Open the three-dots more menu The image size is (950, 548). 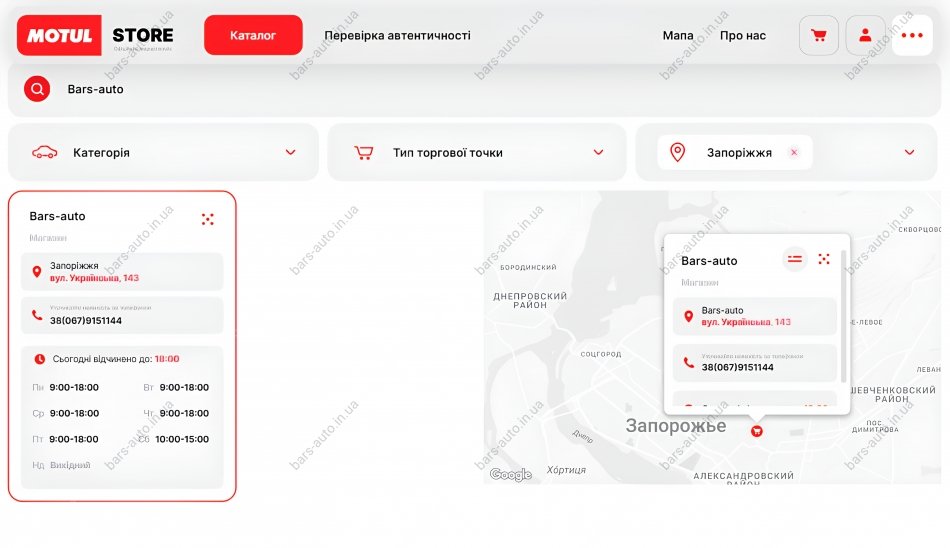tap(912, 35)
